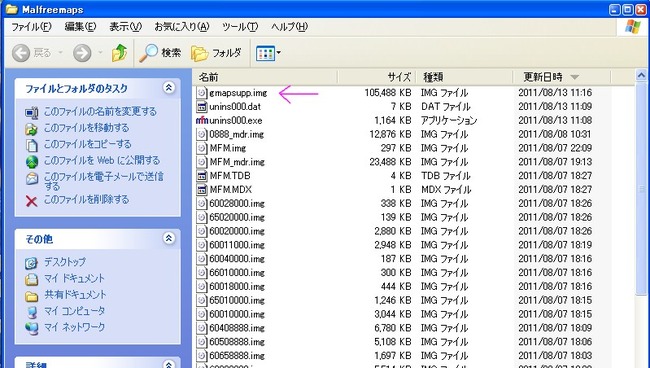Screen dimensions: 650x368
Task: Open the 編集(E) menu
Action: coord(80,27)
